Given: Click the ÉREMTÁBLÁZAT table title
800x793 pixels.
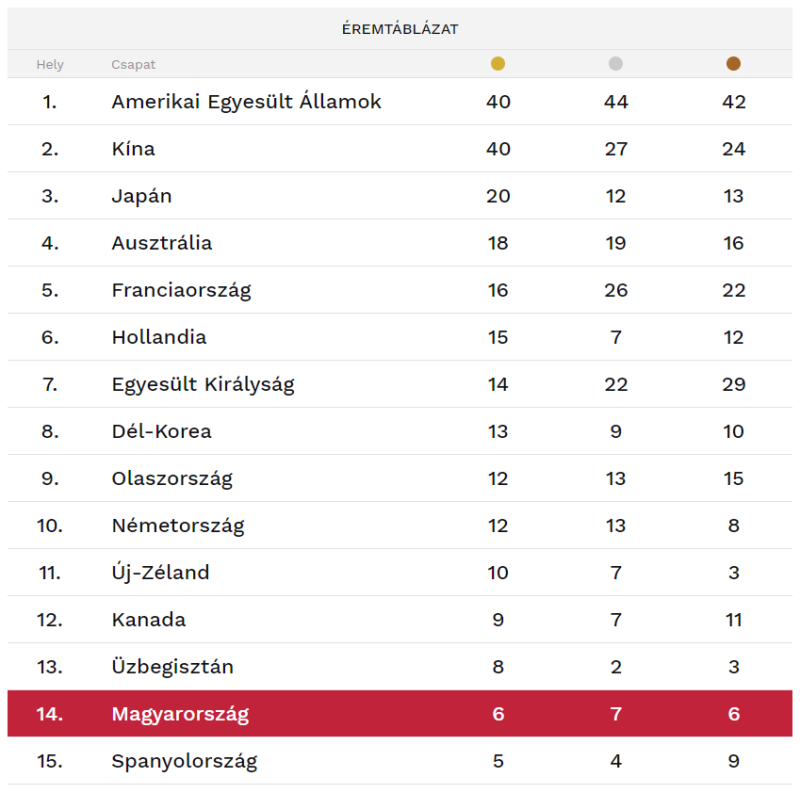Looking at the screenshot, I should tap(400, 29).
